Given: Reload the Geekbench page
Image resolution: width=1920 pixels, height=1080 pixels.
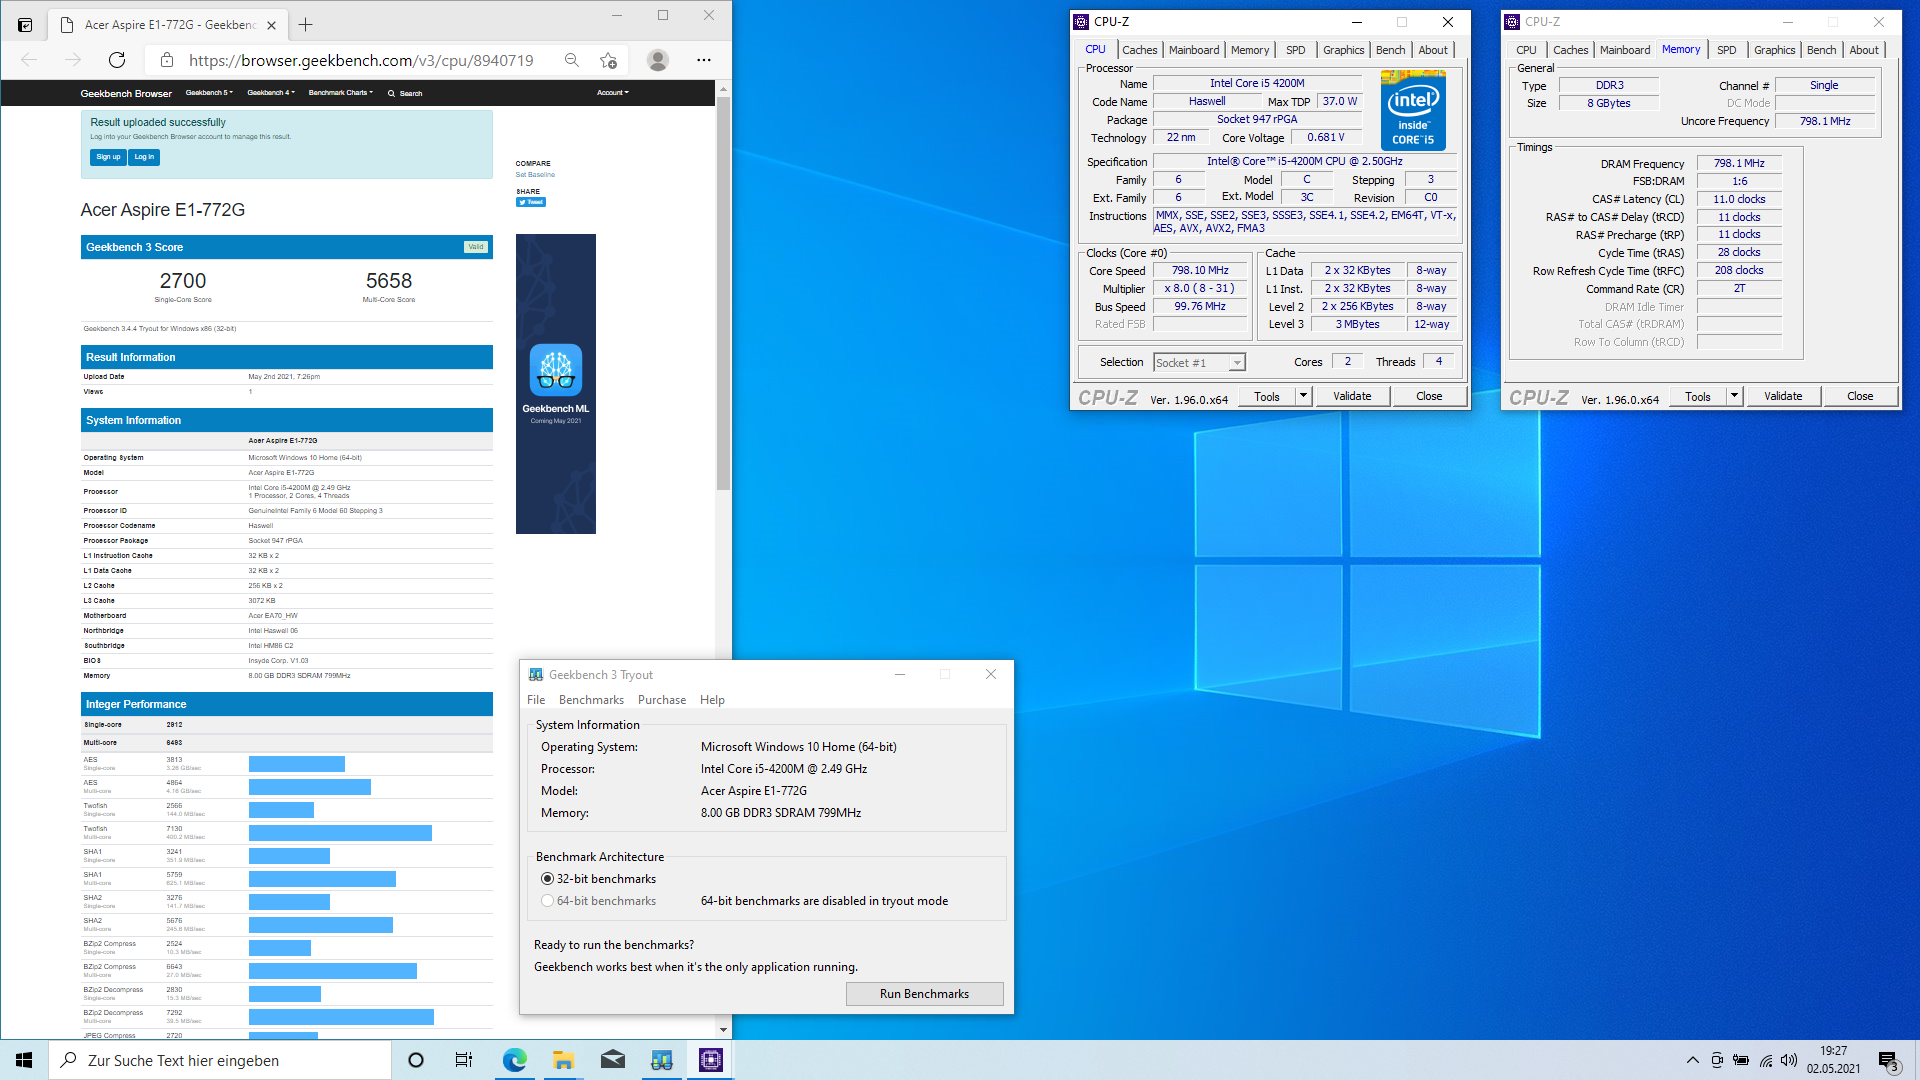Looking at the screenshot, I should (x=117, y=60).
